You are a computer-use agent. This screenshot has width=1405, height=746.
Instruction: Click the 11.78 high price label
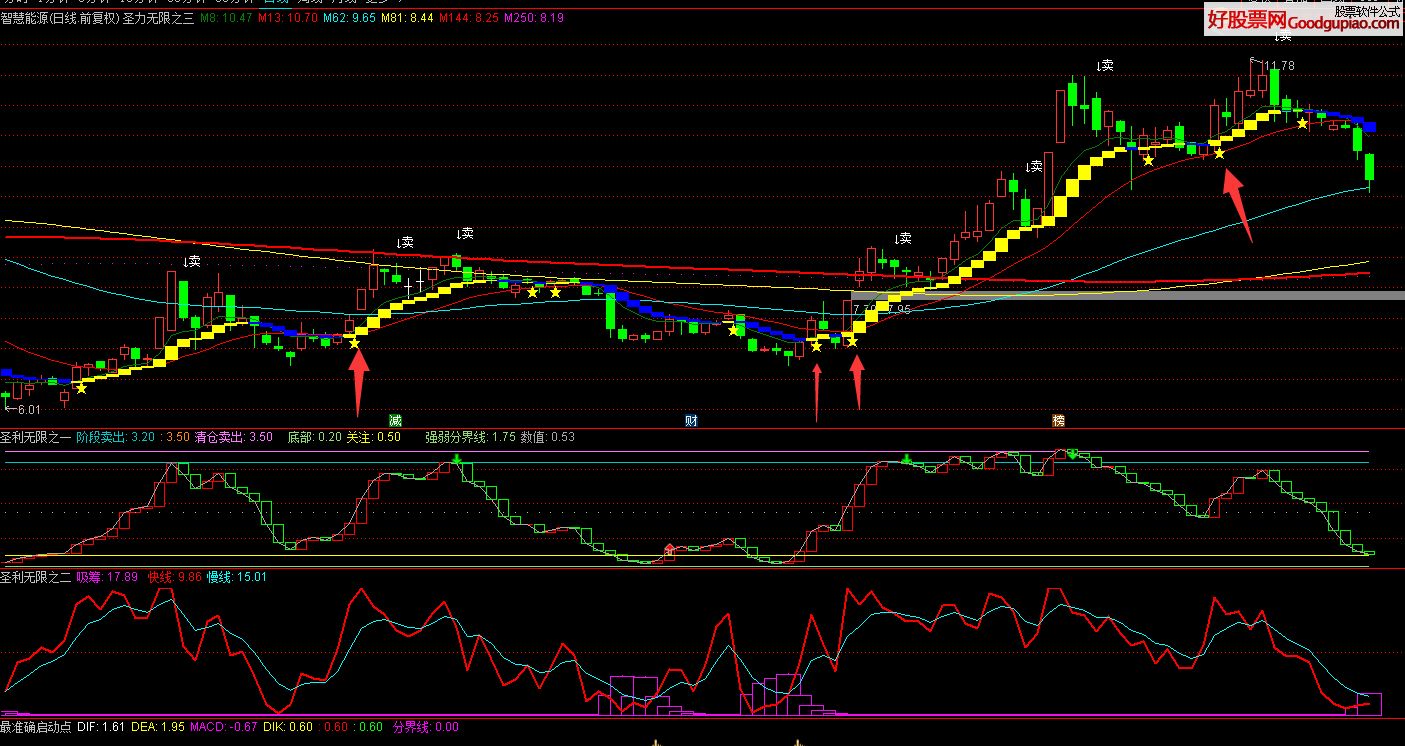pyautogui.click(x=1279, y=66)
